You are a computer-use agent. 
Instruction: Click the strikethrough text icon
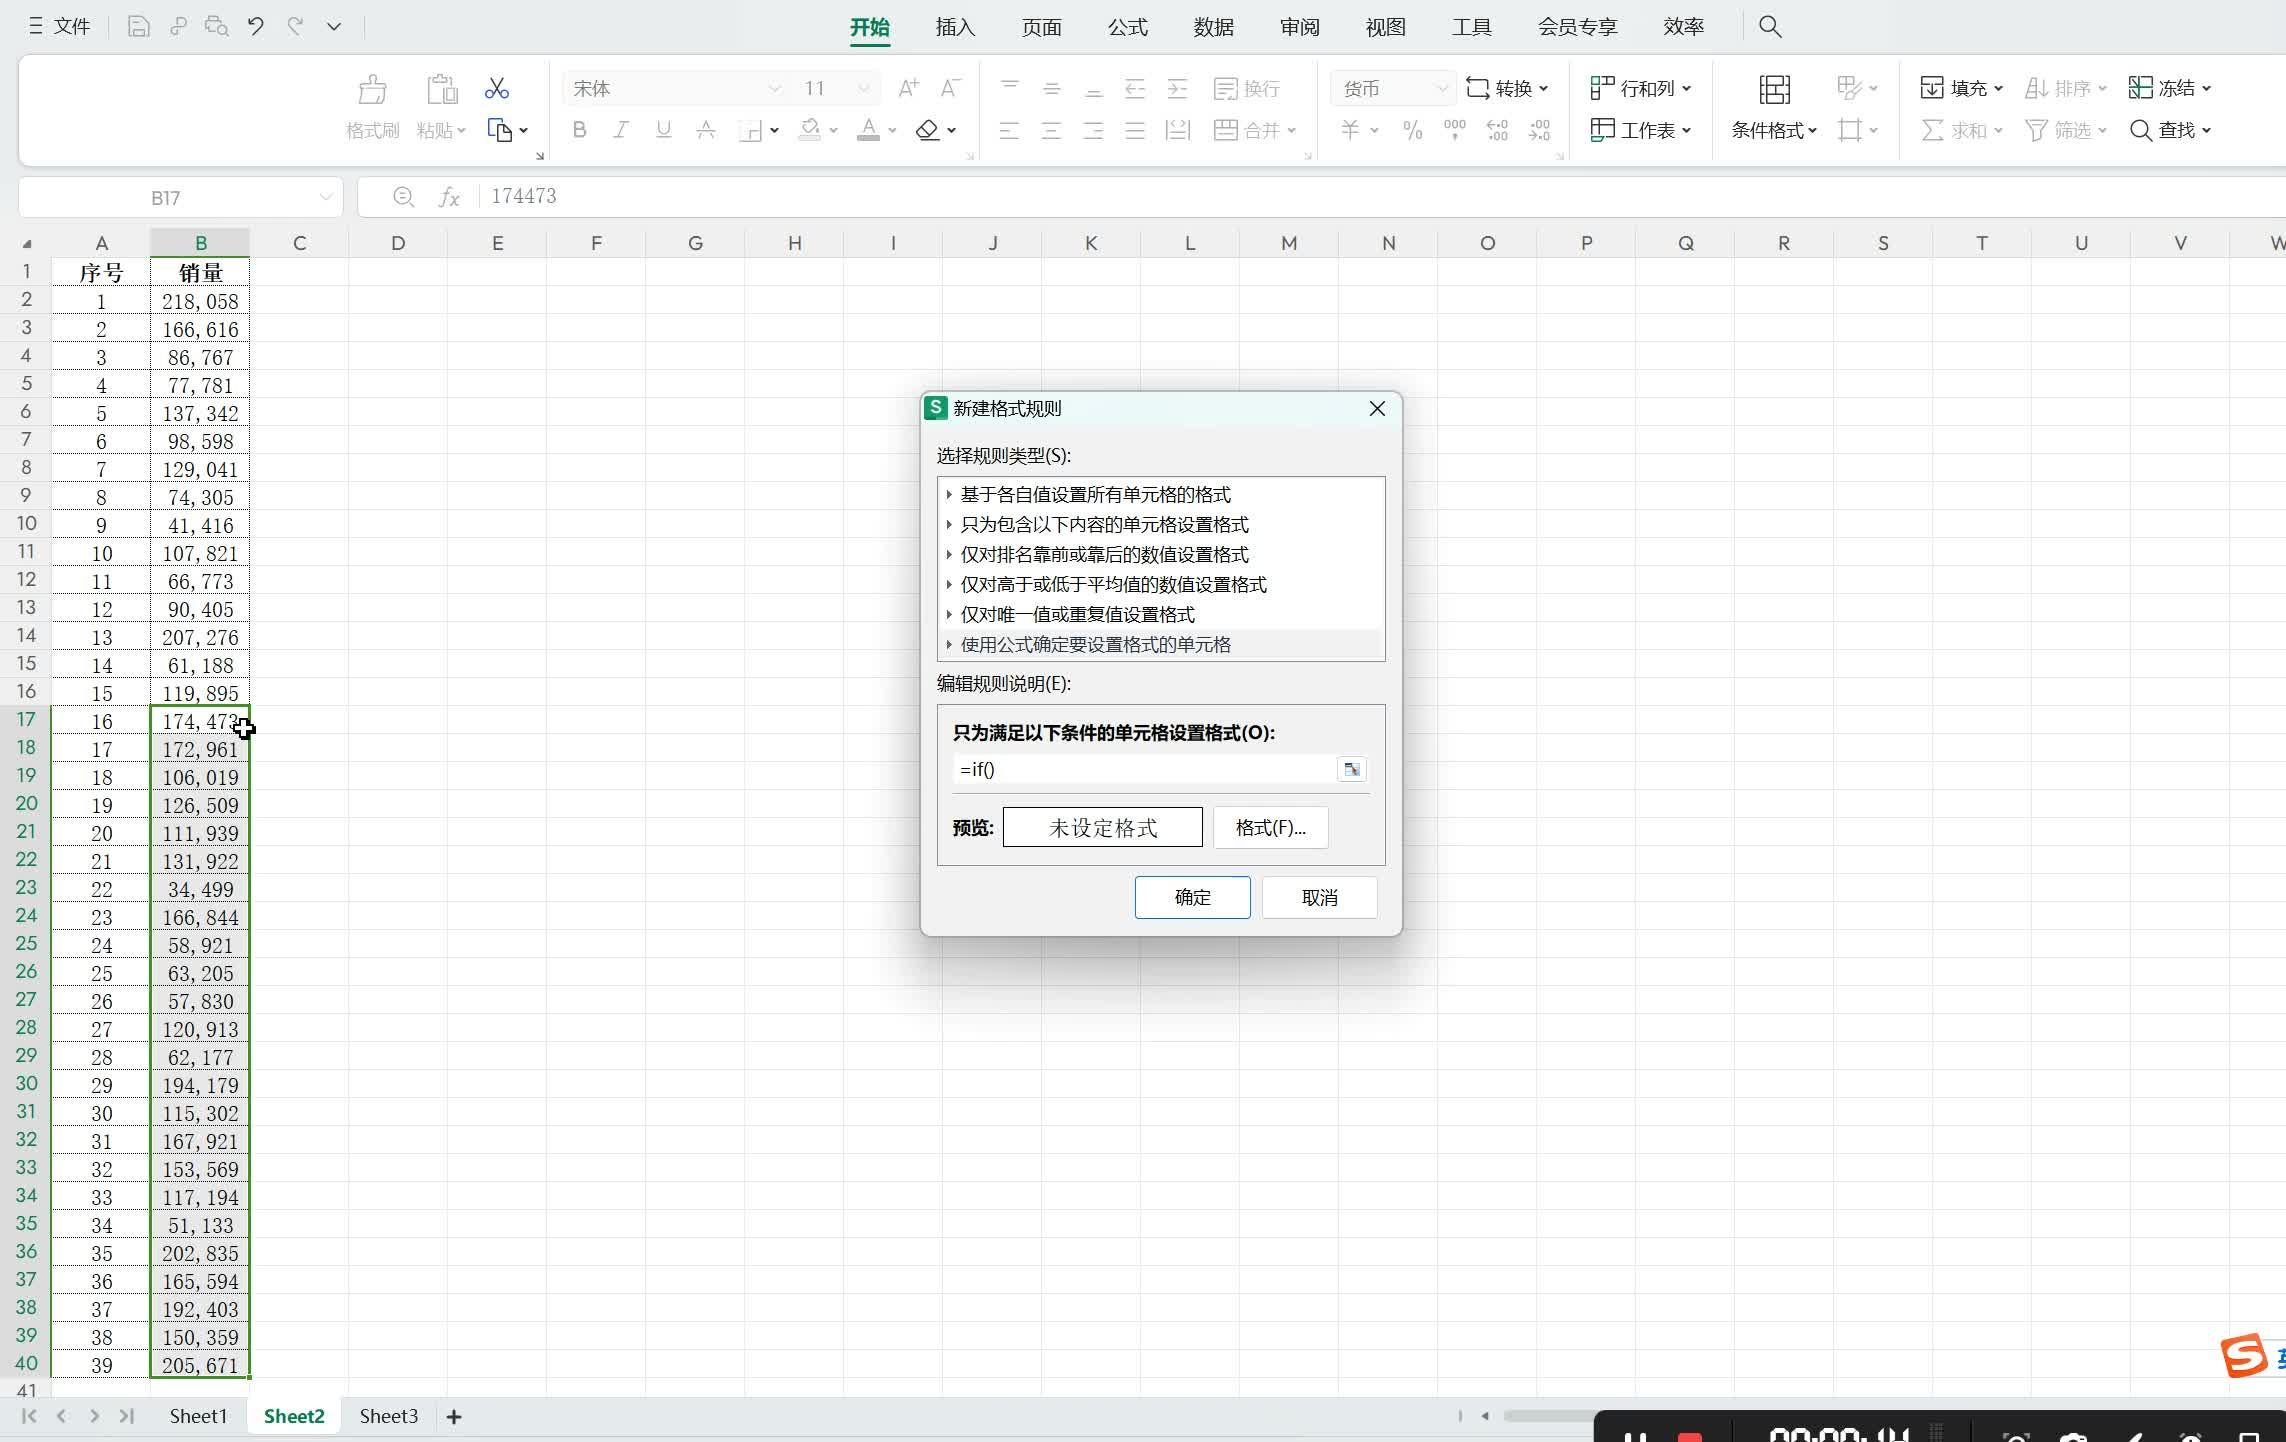click(x=706, y=130)
